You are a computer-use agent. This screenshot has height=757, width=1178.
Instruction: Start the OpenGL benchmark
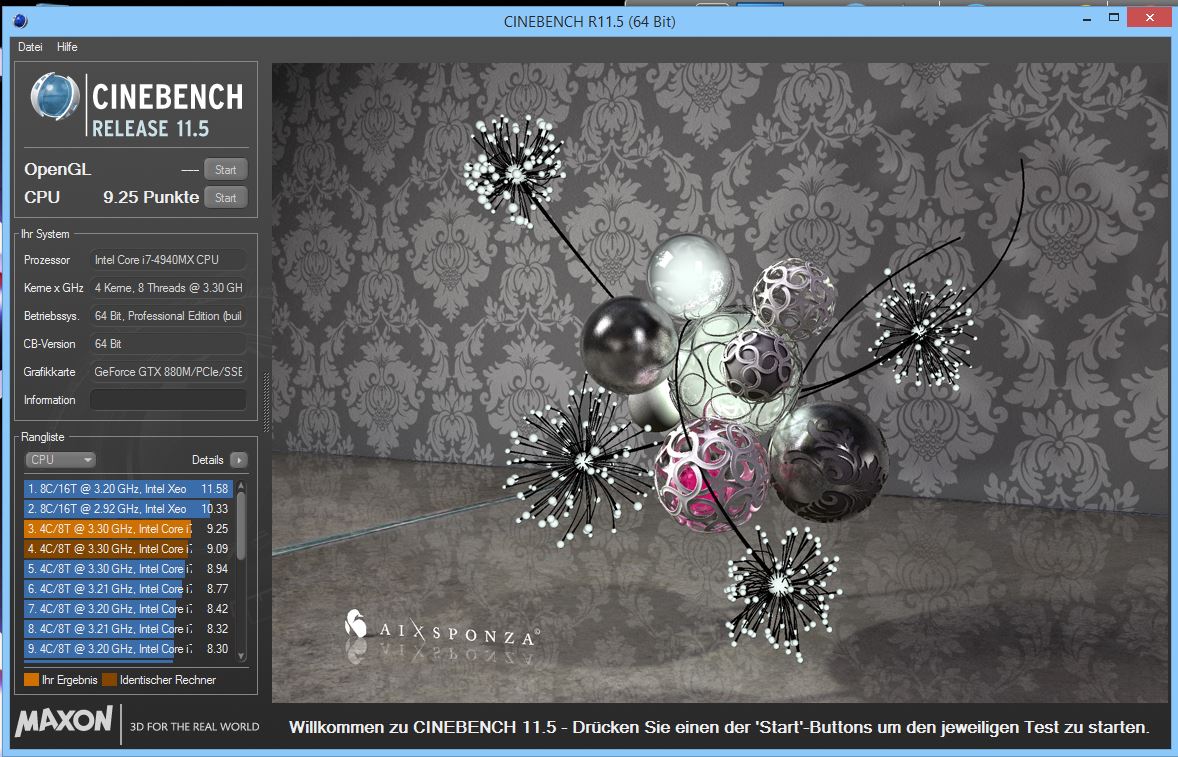point(225,170)
